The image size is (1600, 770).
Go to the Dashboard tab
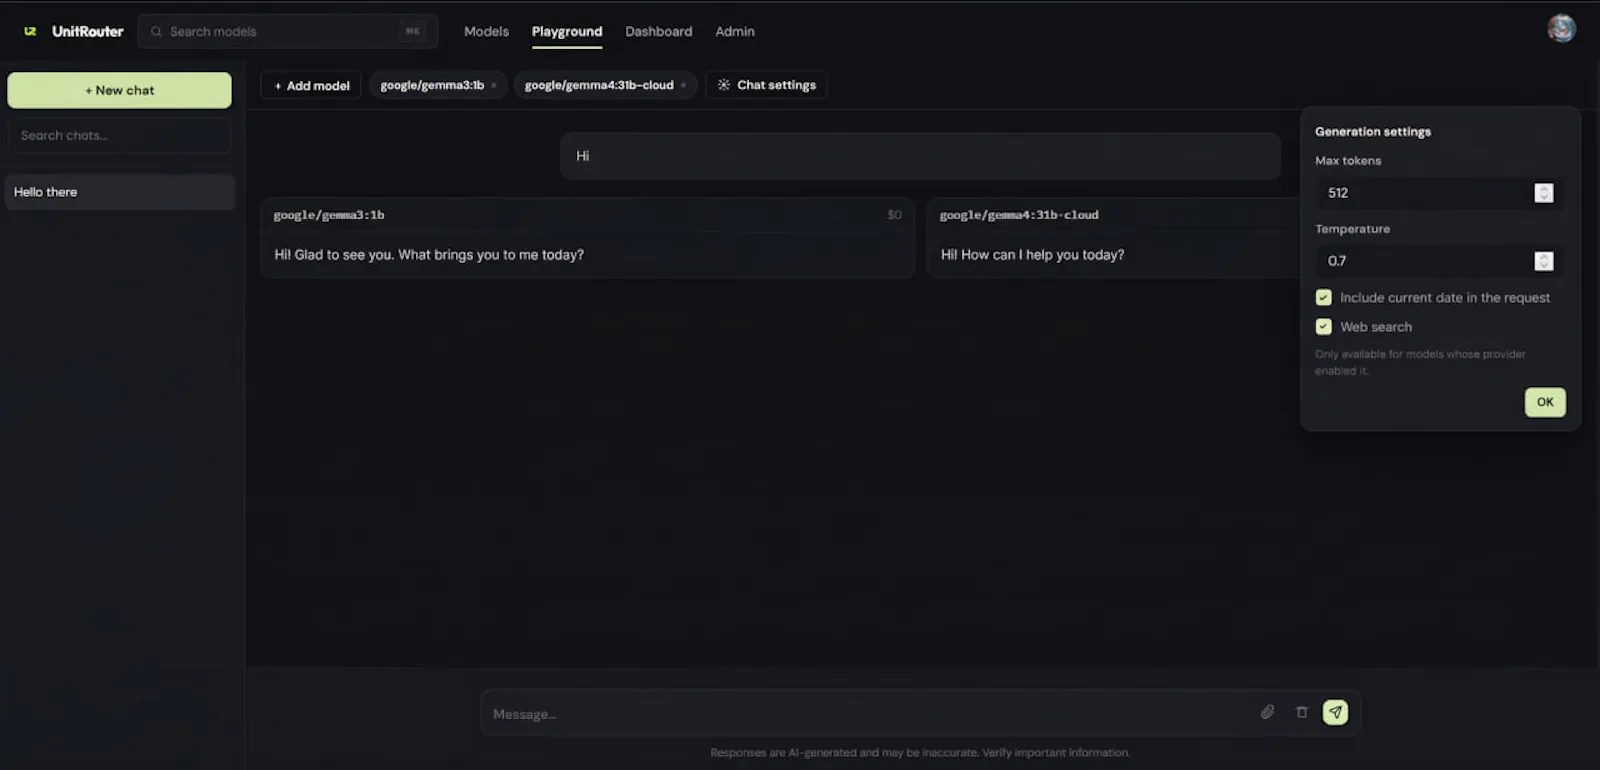[658, 31]
